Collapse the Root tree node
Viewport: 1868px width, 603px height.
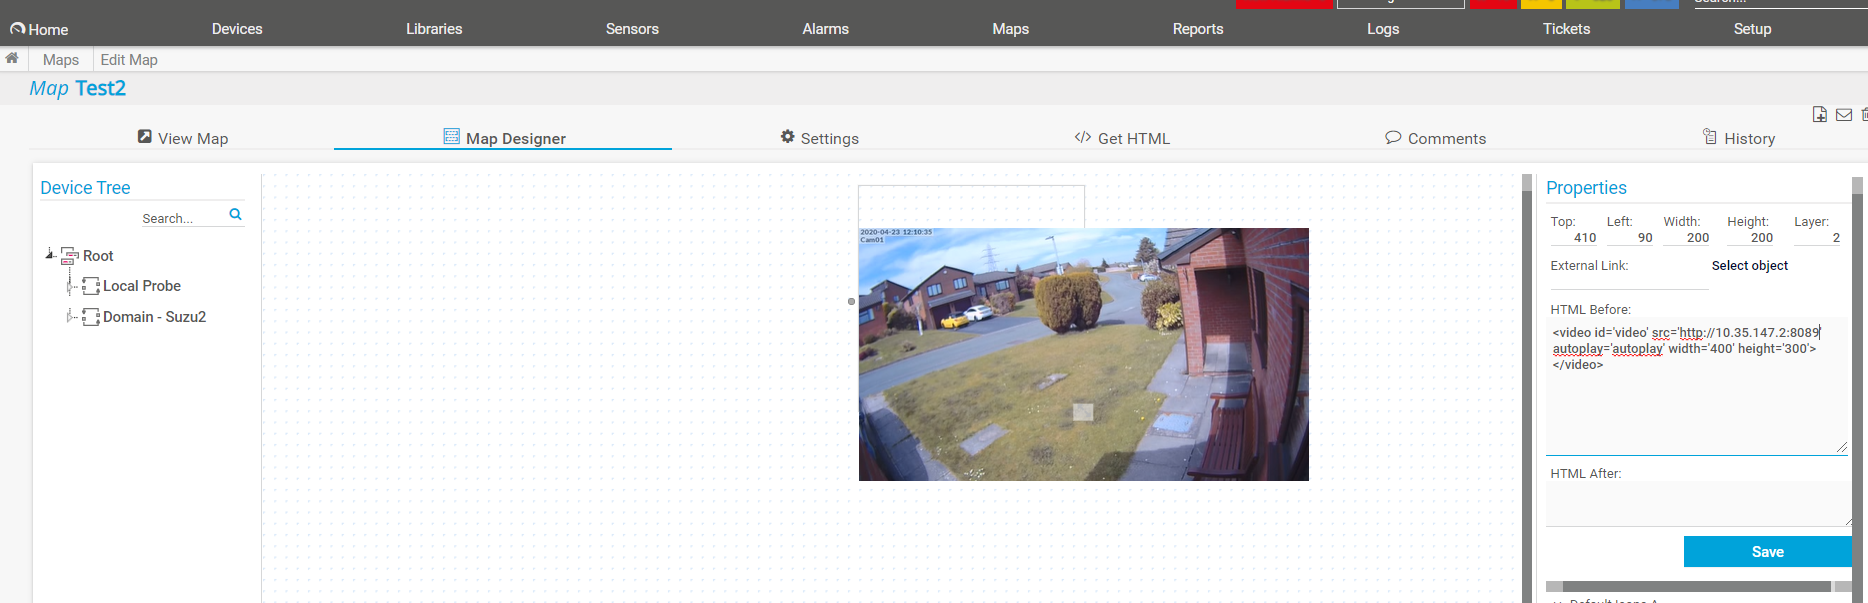(x=49, y=255)
